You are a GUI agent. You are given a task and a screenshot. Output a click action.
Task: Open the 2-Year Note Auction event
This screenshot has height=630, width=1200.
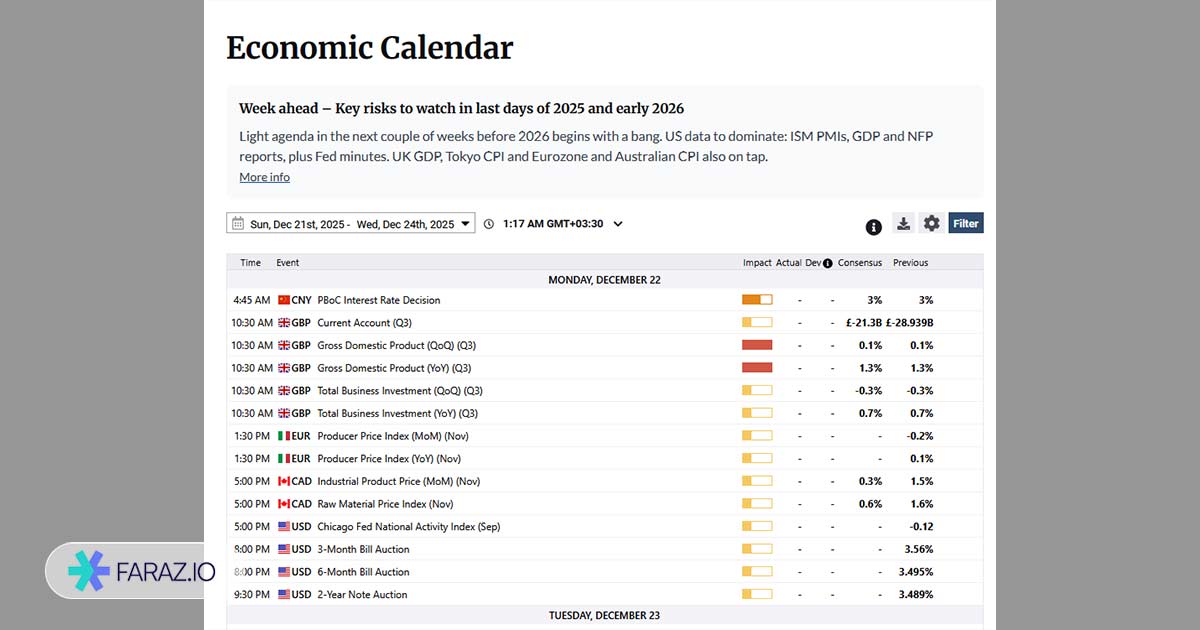point(362,595)
